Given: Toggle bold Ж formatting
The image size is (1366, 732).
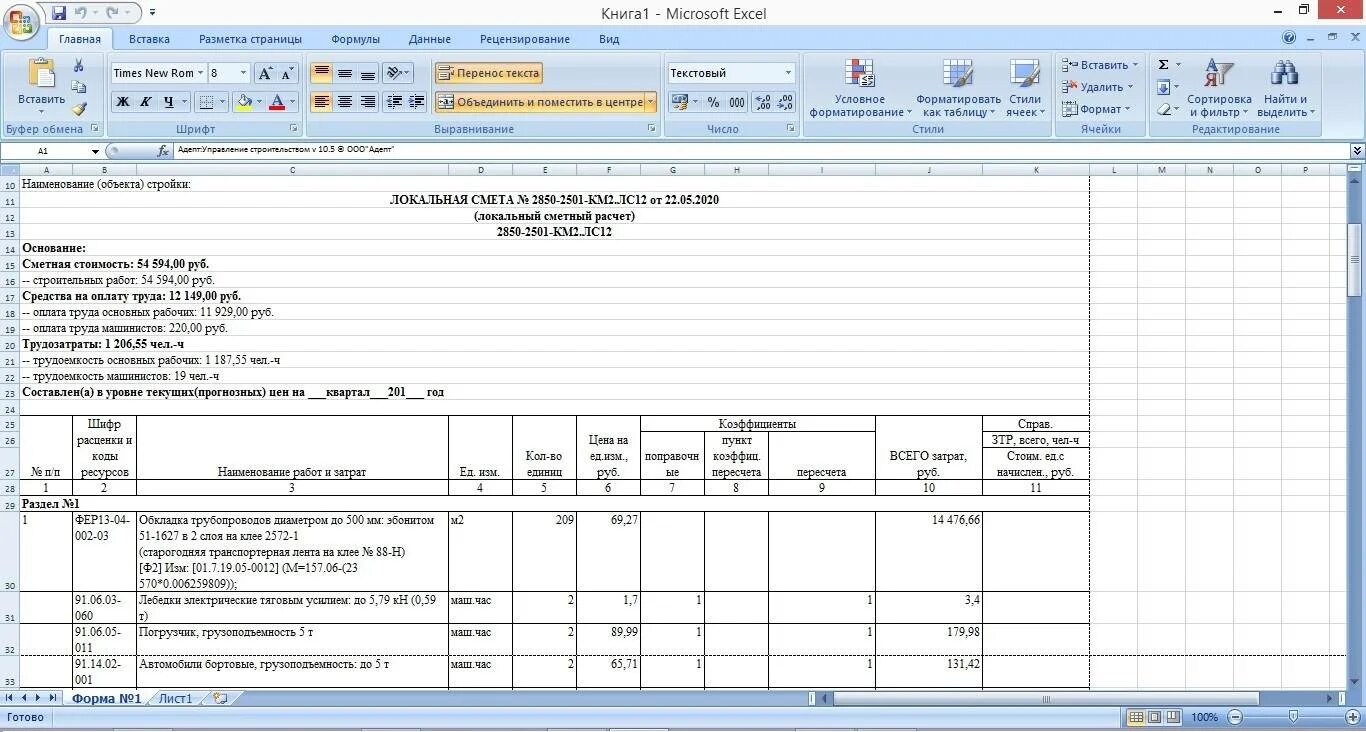Looking at the screenshot, I should click(x=122, y=102).
